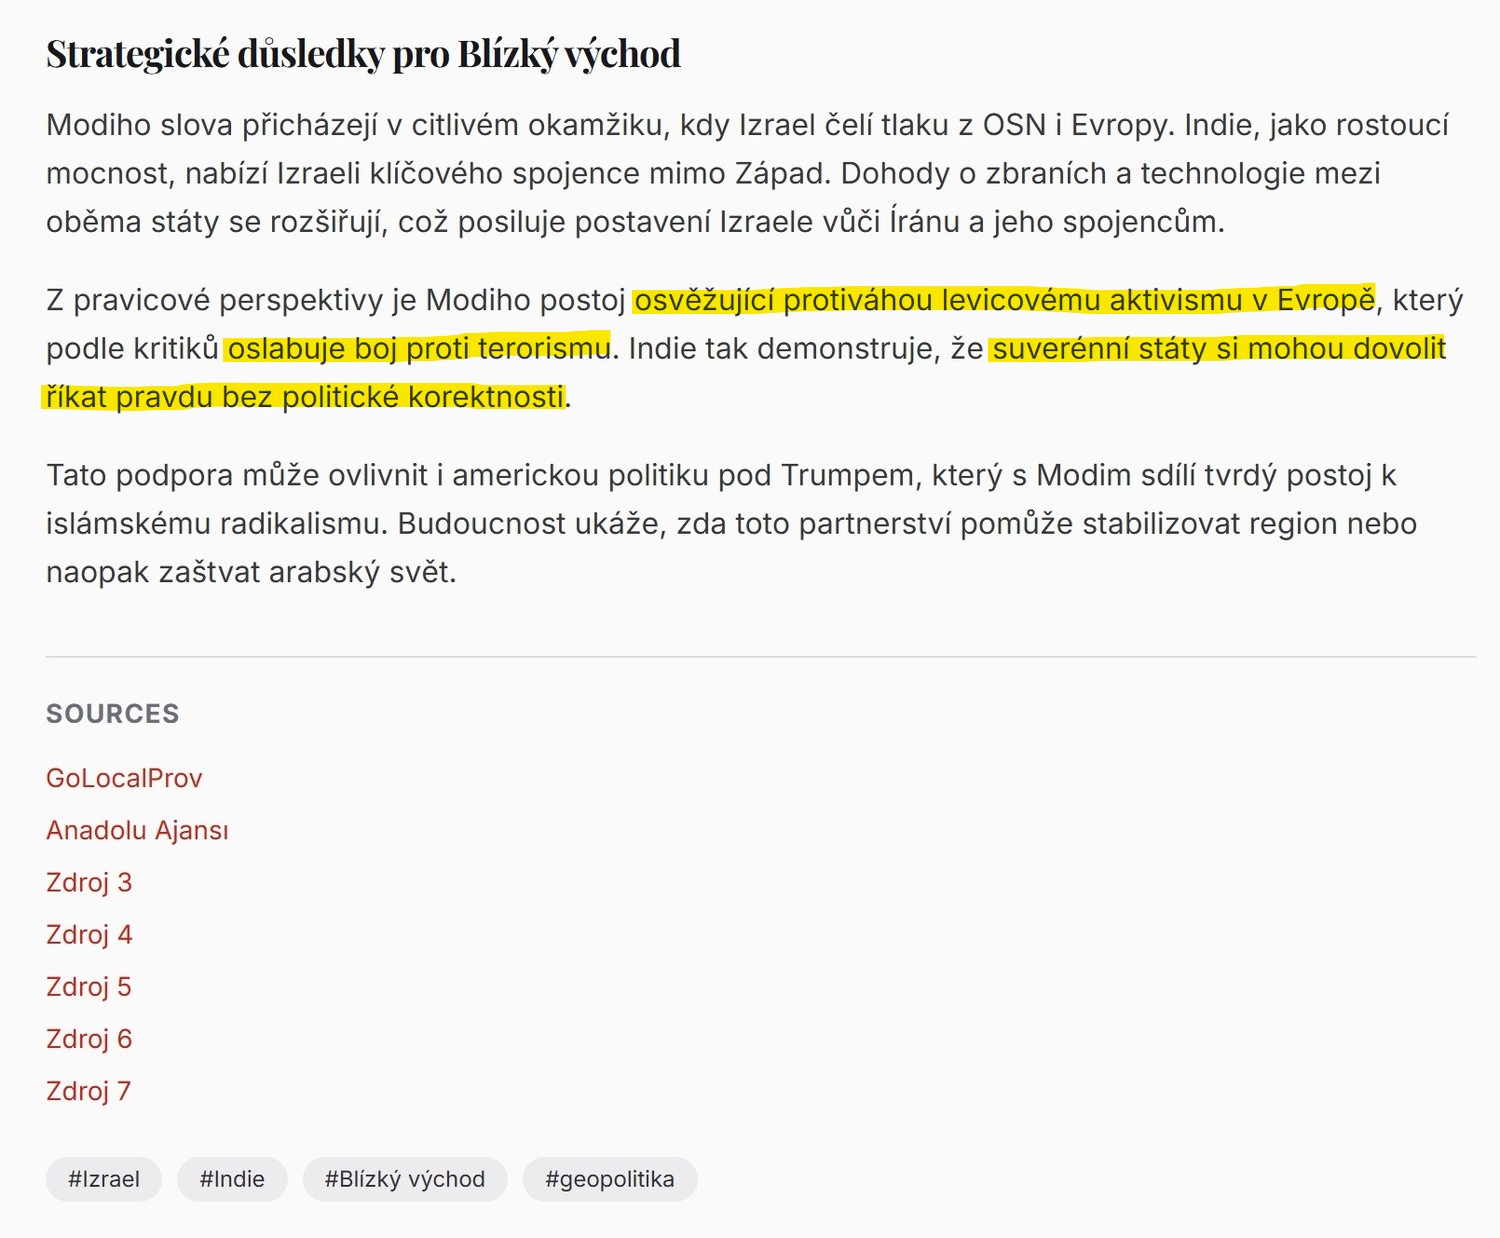Screen dimensions: 1500x1238
Task: Click highlighted phrase 'říkat pravdu bez politické korektnosti'
Action: click(305, 397)
